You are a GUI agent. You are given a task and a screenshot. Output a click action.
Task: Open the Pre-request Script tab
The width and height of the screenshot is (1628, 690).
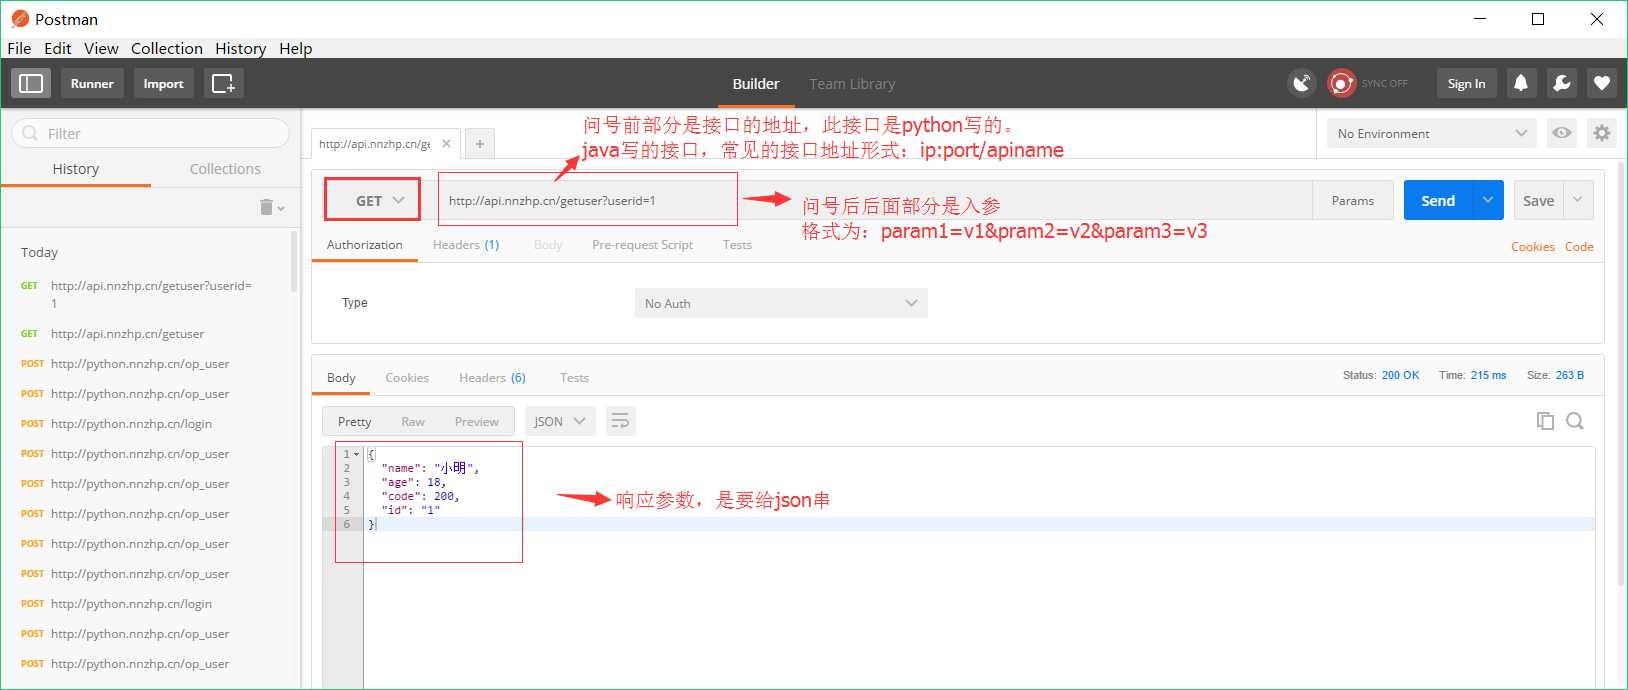tap(642, 245)
